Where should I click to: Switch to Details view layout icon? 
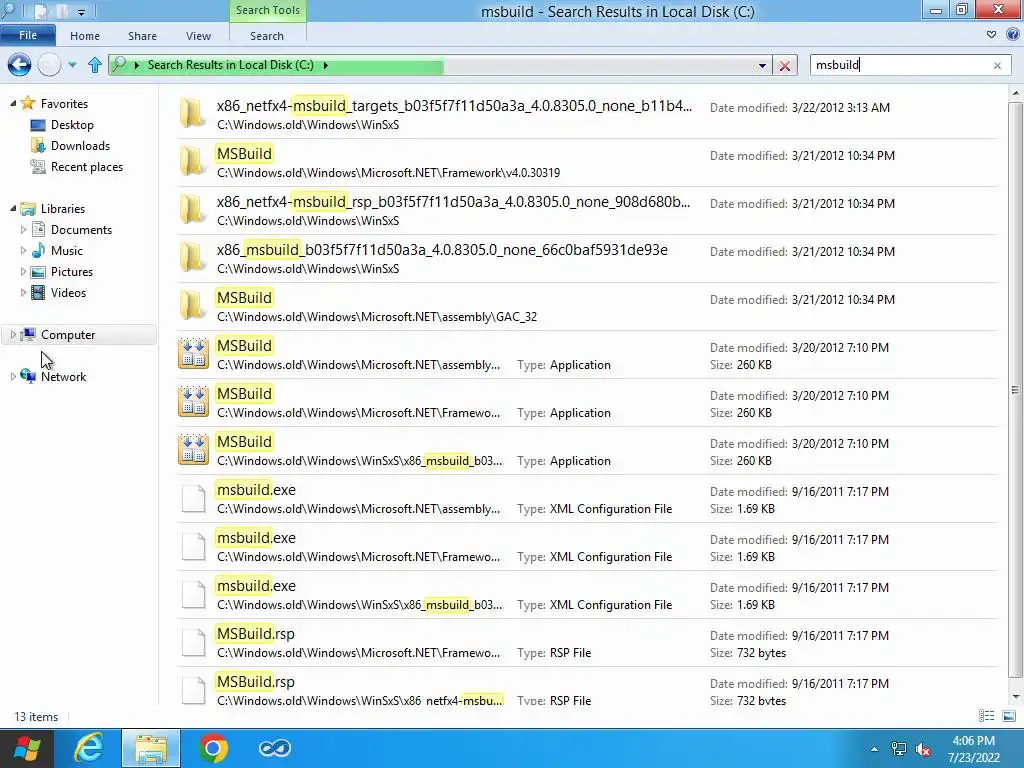[x=986, y=716]
